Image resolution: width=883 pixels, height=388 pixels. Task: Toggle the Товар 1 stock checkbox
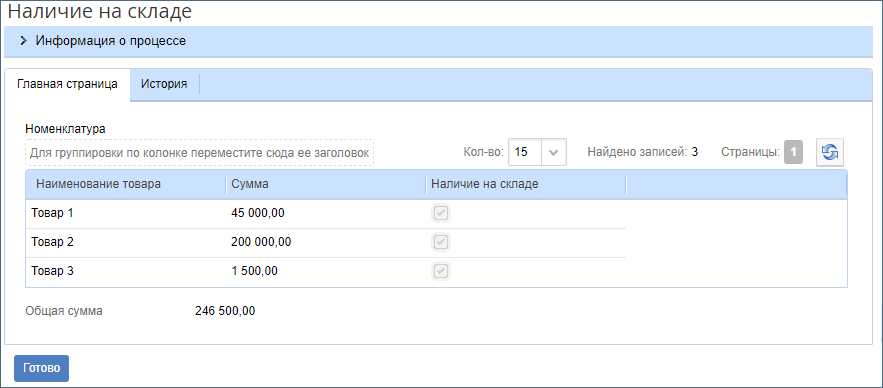(x=441, y=213)
